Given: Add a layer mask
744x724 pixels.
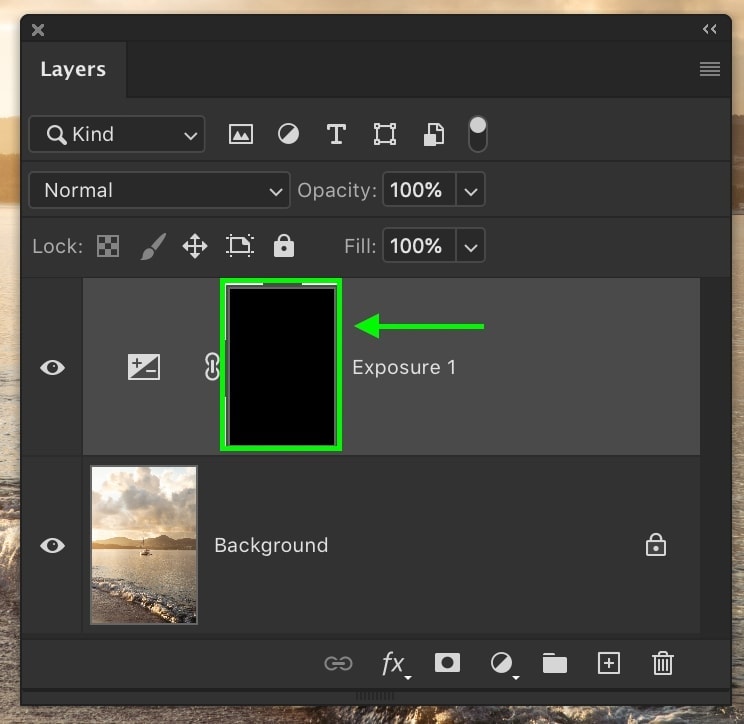Looking at the screenshot, I should click(x=447, y=663).
